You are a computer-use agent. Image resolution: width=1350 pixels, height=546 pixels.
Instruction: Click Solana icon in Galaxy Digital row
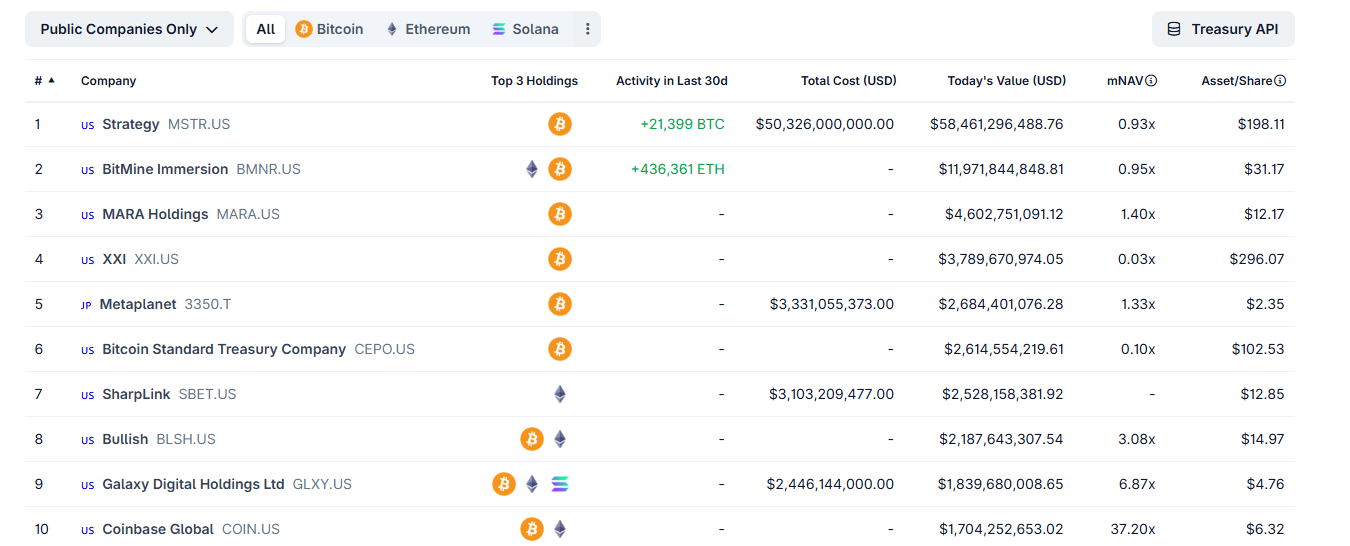pyautogui.click(x=560, y=484)
